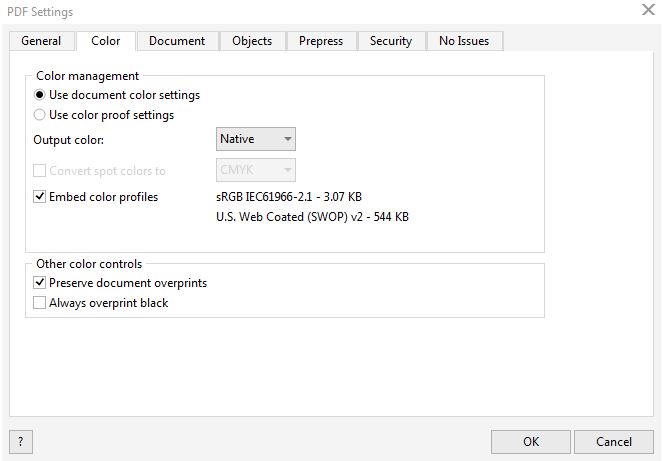Open the help question mark button

click(x=21, y=442)
